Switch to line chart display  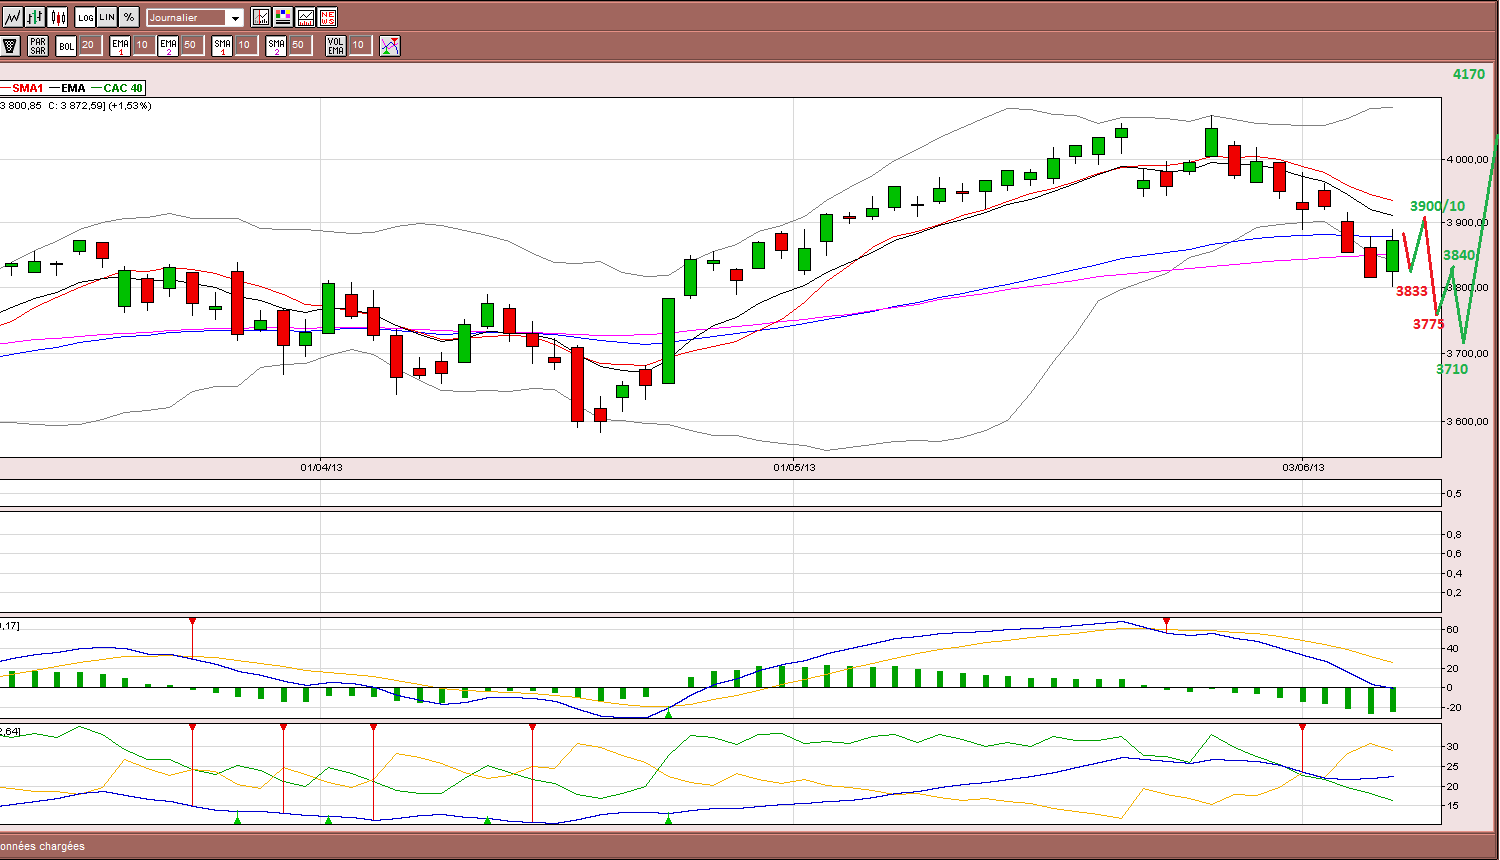13,17
